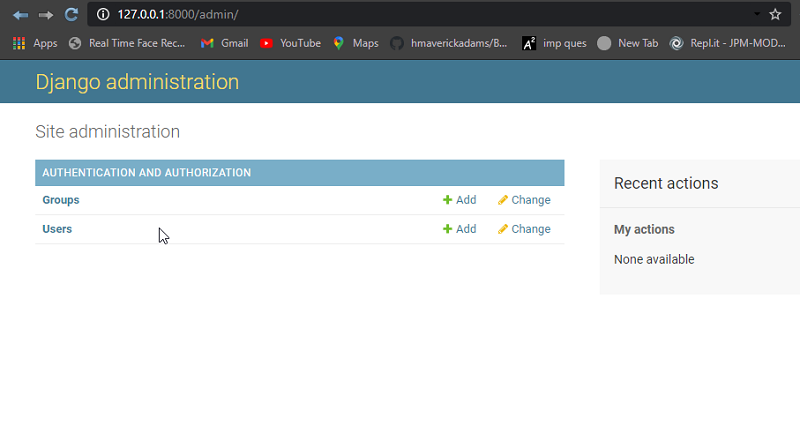Add a new group
The height and width of the screenshot is (448, 800).
point(459,200)
